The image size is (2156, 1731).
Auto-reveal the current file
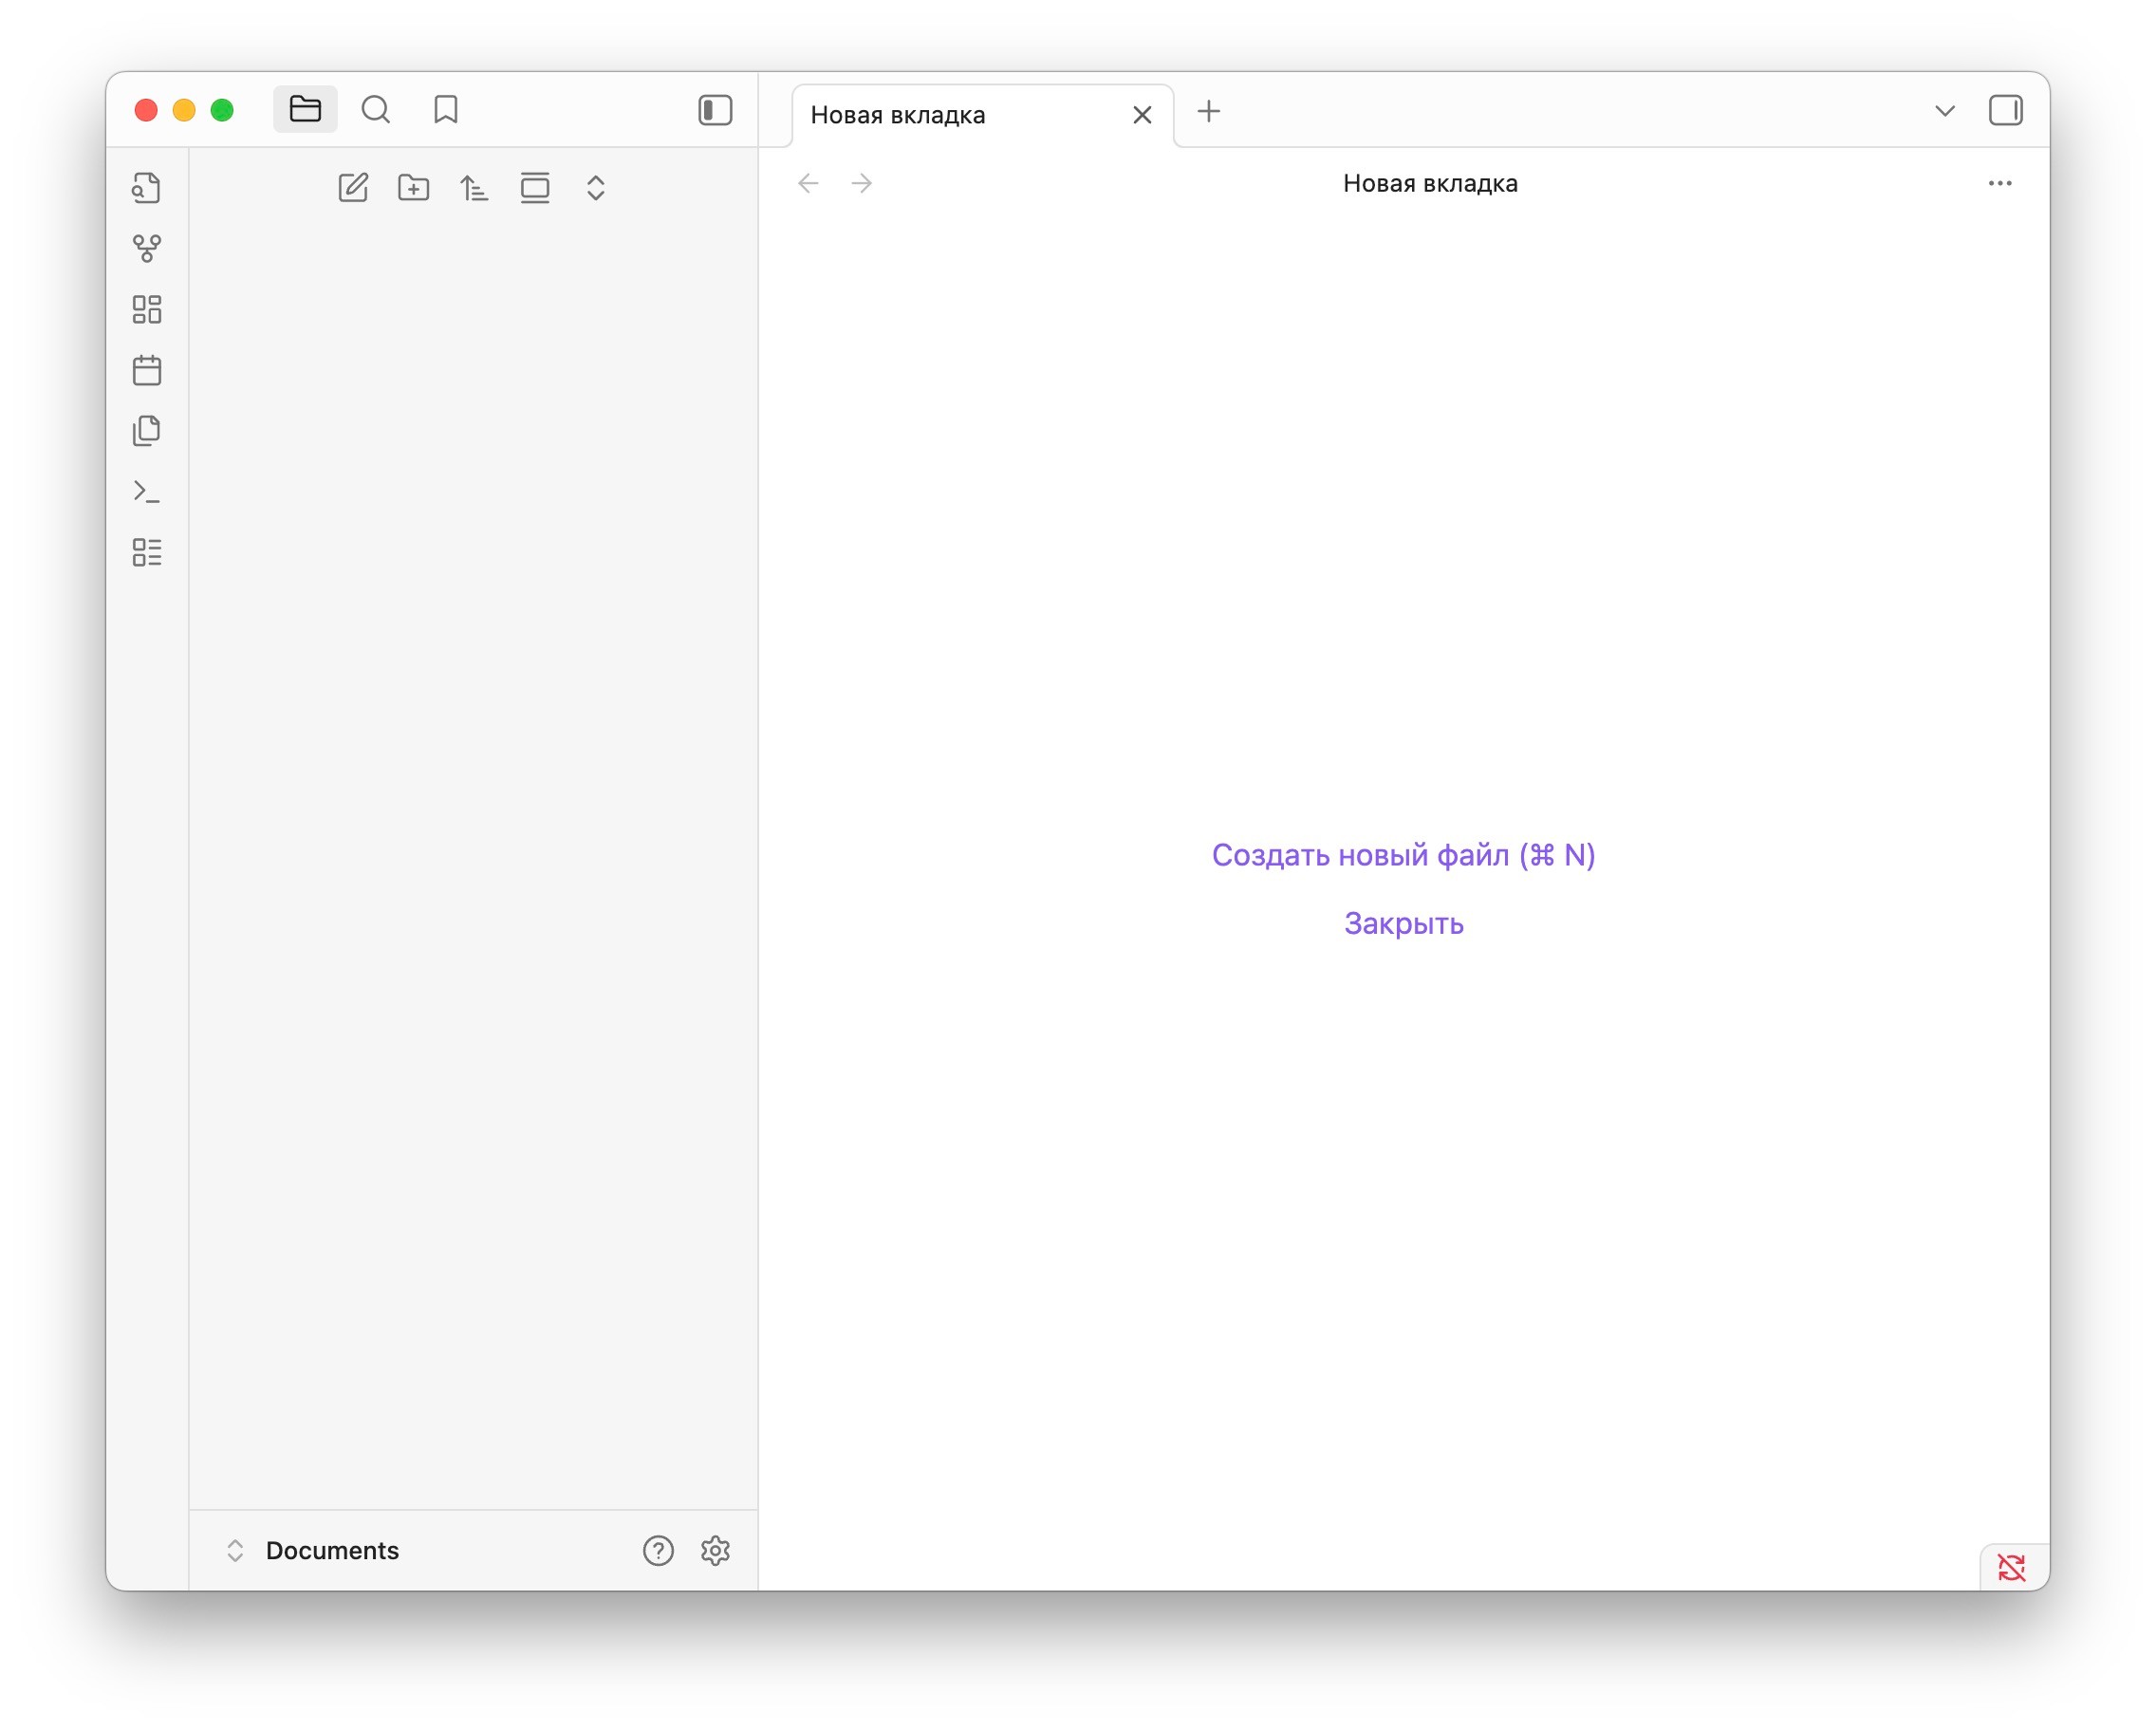tap(535, 188)
